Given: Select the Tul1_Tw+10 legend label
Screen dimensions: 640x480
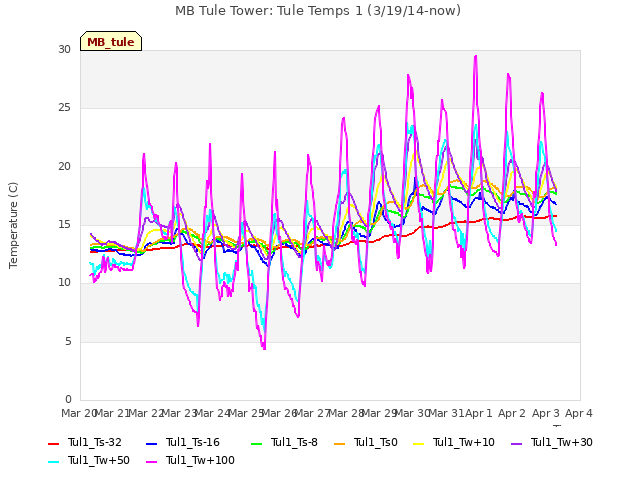Looking at the screenshot, I should pyautogui.click(x=464, y=442).
